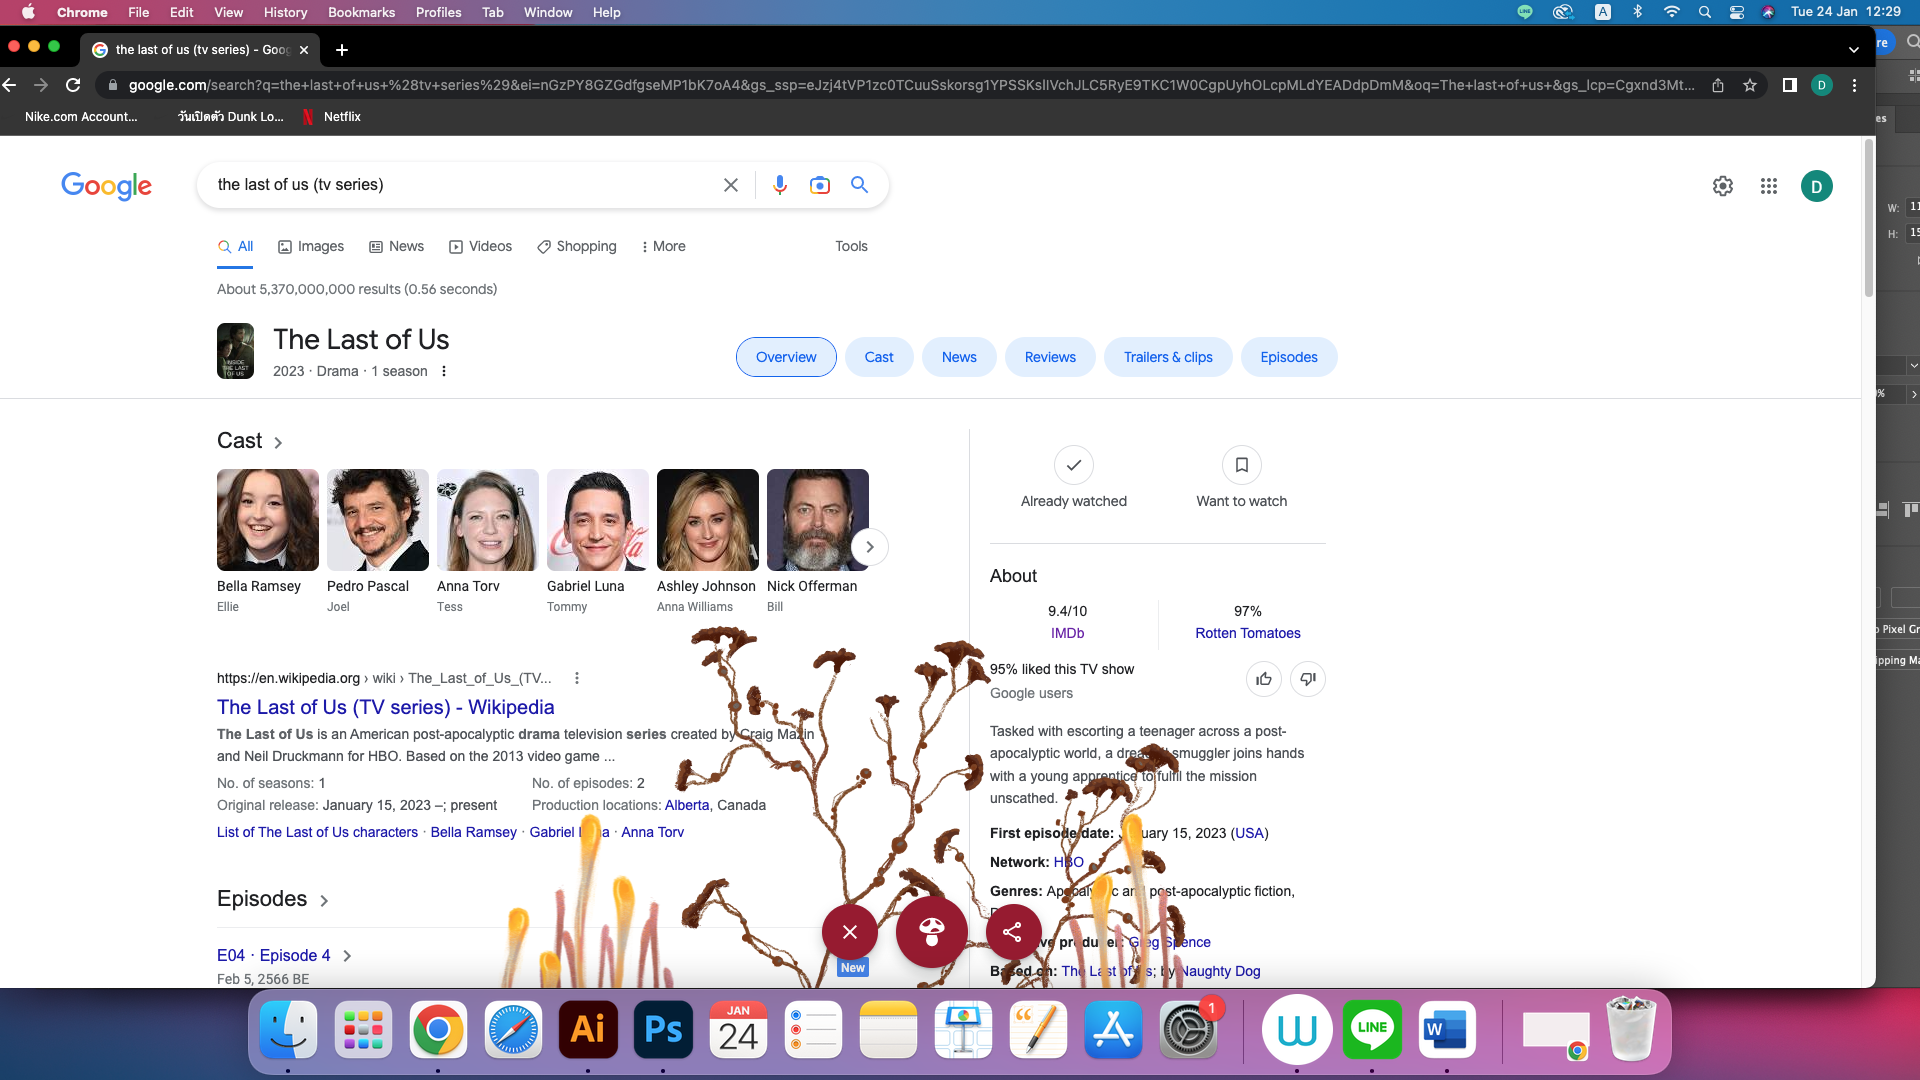Select the Overview chip

(786, 357)
